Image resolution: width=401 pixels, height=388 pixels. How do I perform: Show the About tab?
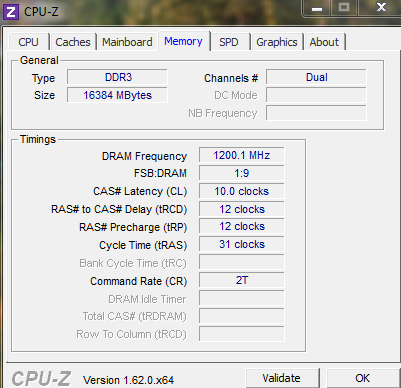point(324,42)
